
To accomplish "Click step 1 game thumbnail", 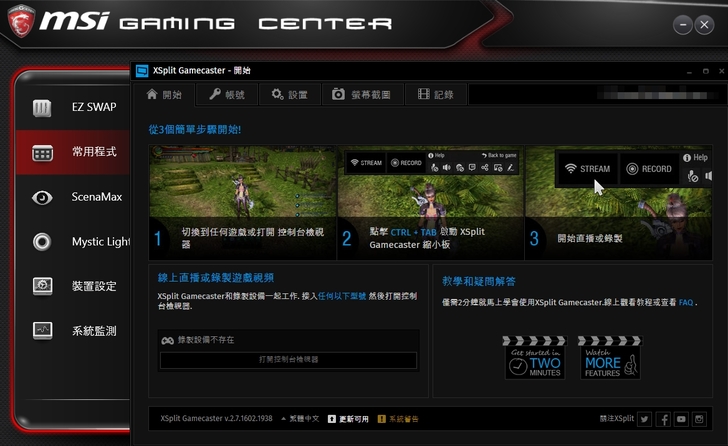I will pos(242,202).
